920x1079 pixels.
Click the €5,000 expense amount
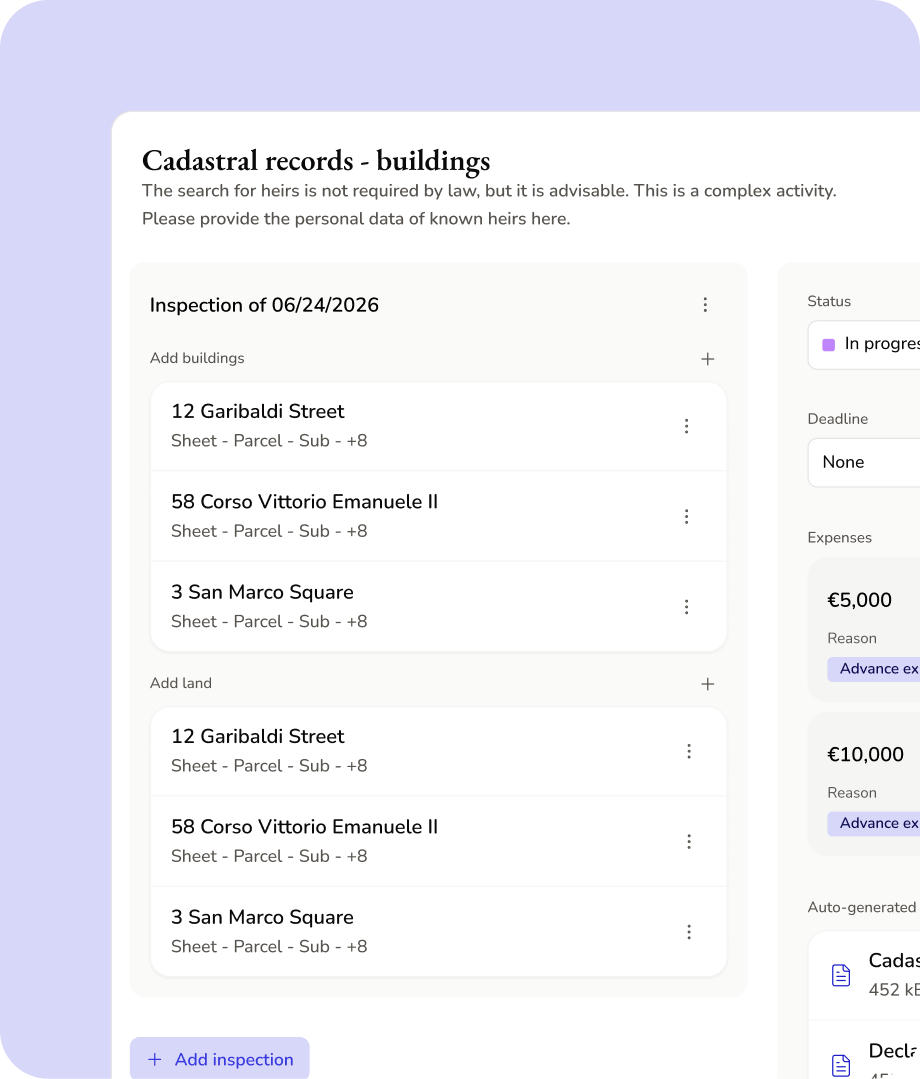point(859,600)
